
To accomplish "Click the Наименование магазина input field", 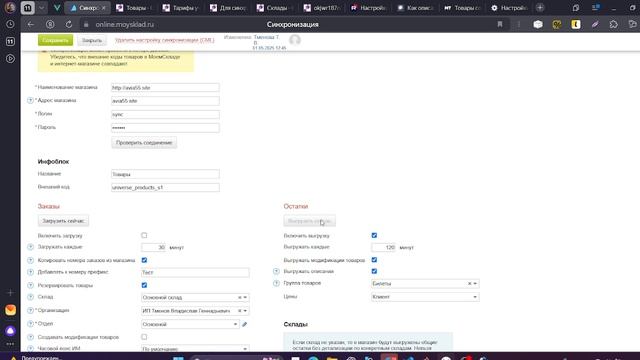I will click(165, 88).
